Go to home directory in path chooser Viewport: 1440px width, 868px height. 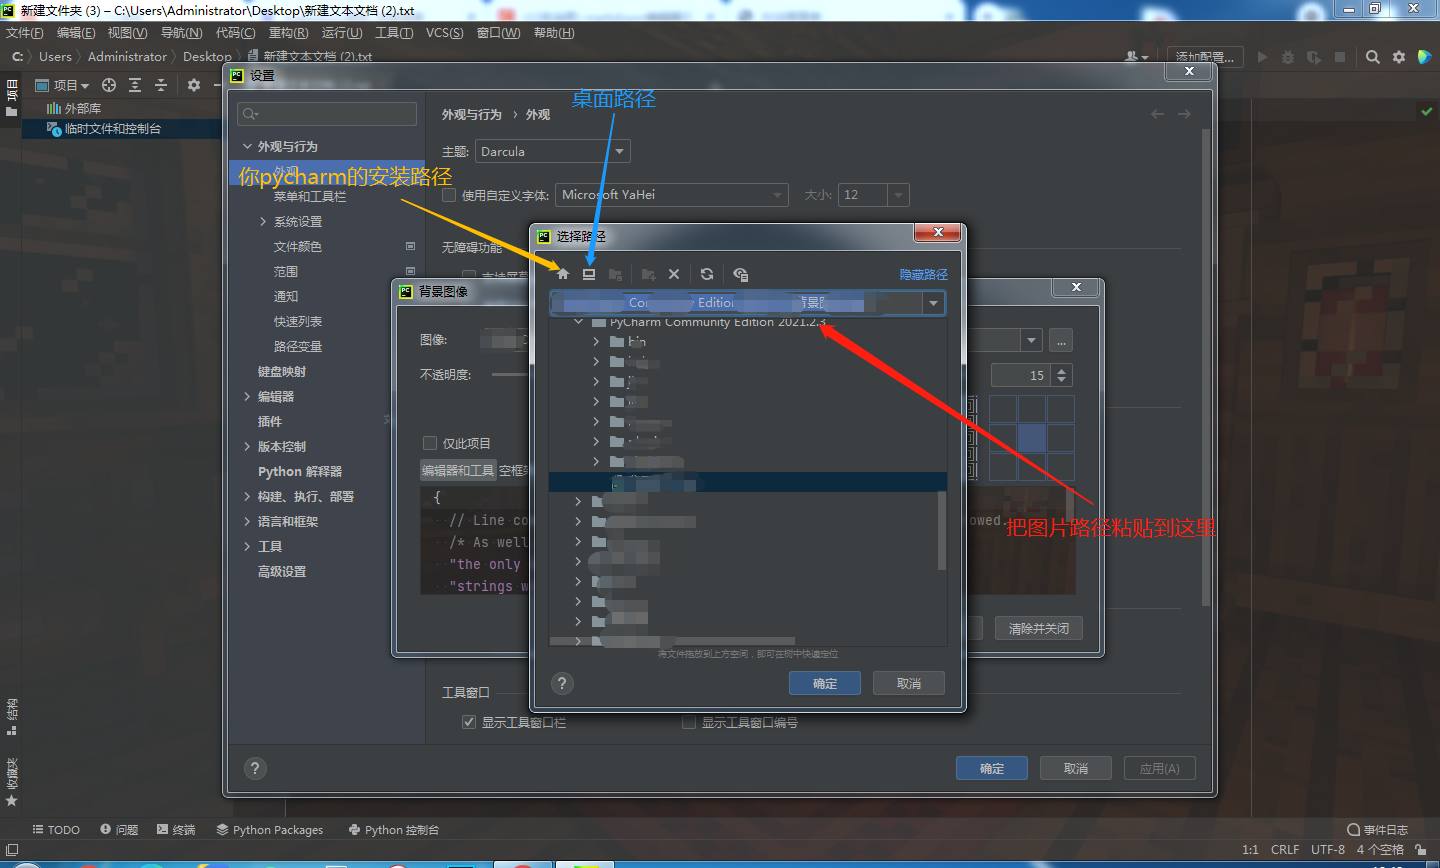click(x=563, y=274)
